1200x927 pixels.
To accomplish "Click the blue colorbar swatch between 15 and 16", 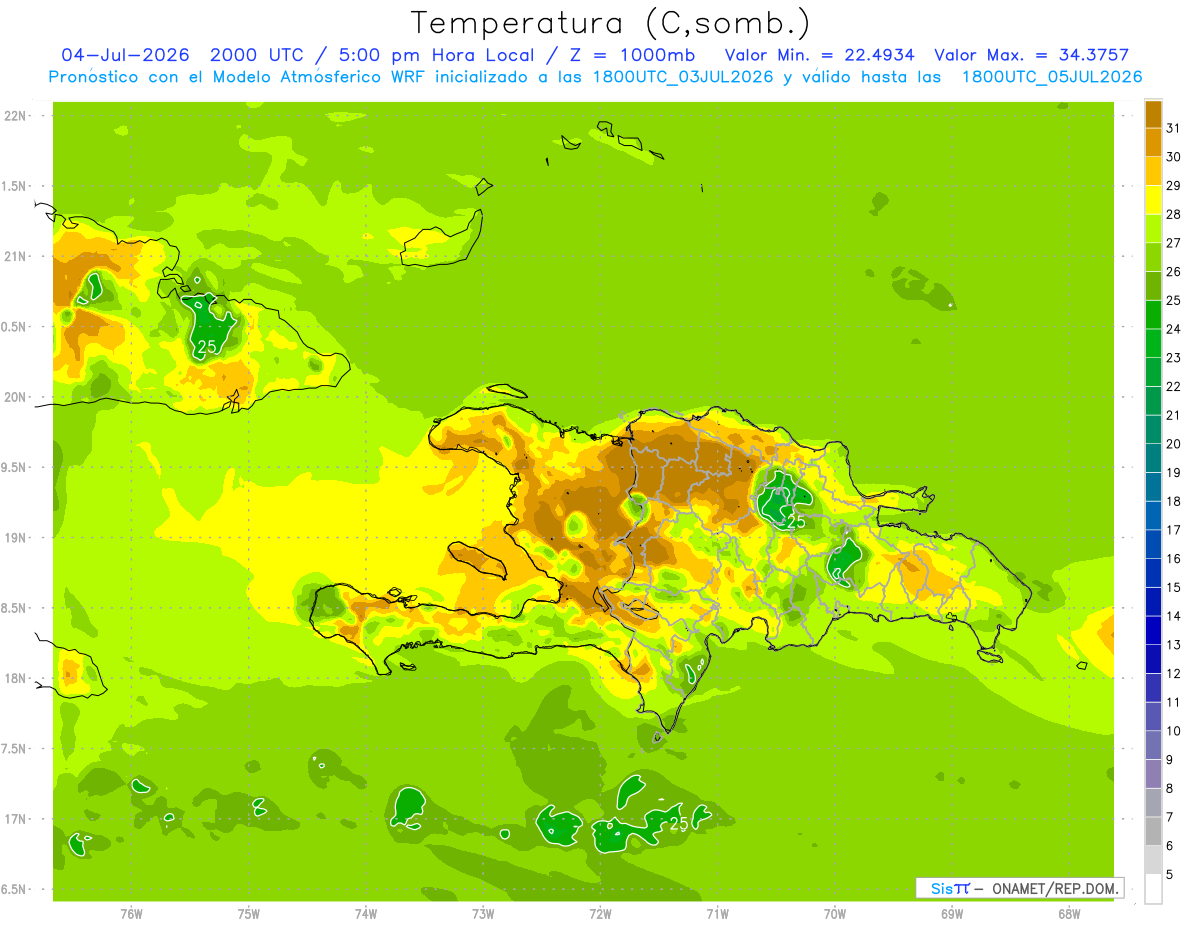I will click(x=1153, y=573).
